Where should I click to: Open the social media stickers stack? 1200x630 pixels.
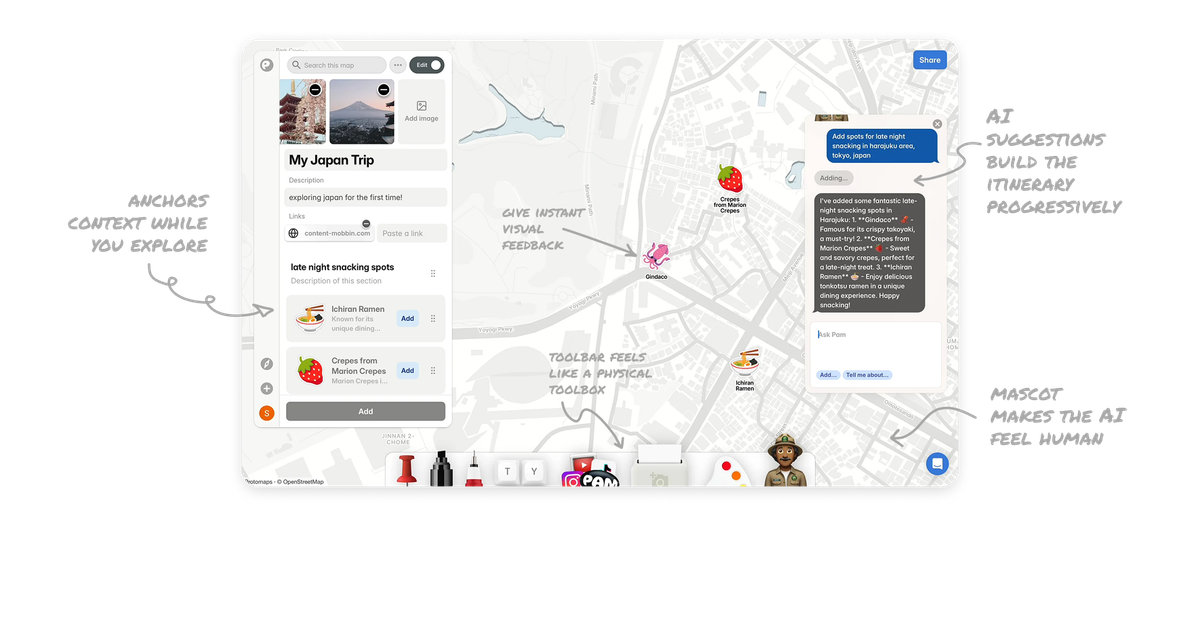pyautogui.click(x=589, y=473)
